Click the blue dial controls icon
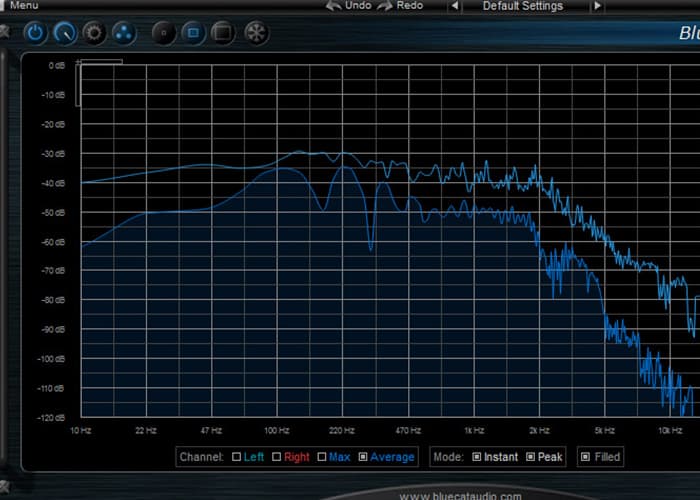The height and width of the screenshot is (500, 700). coord(65,33)
